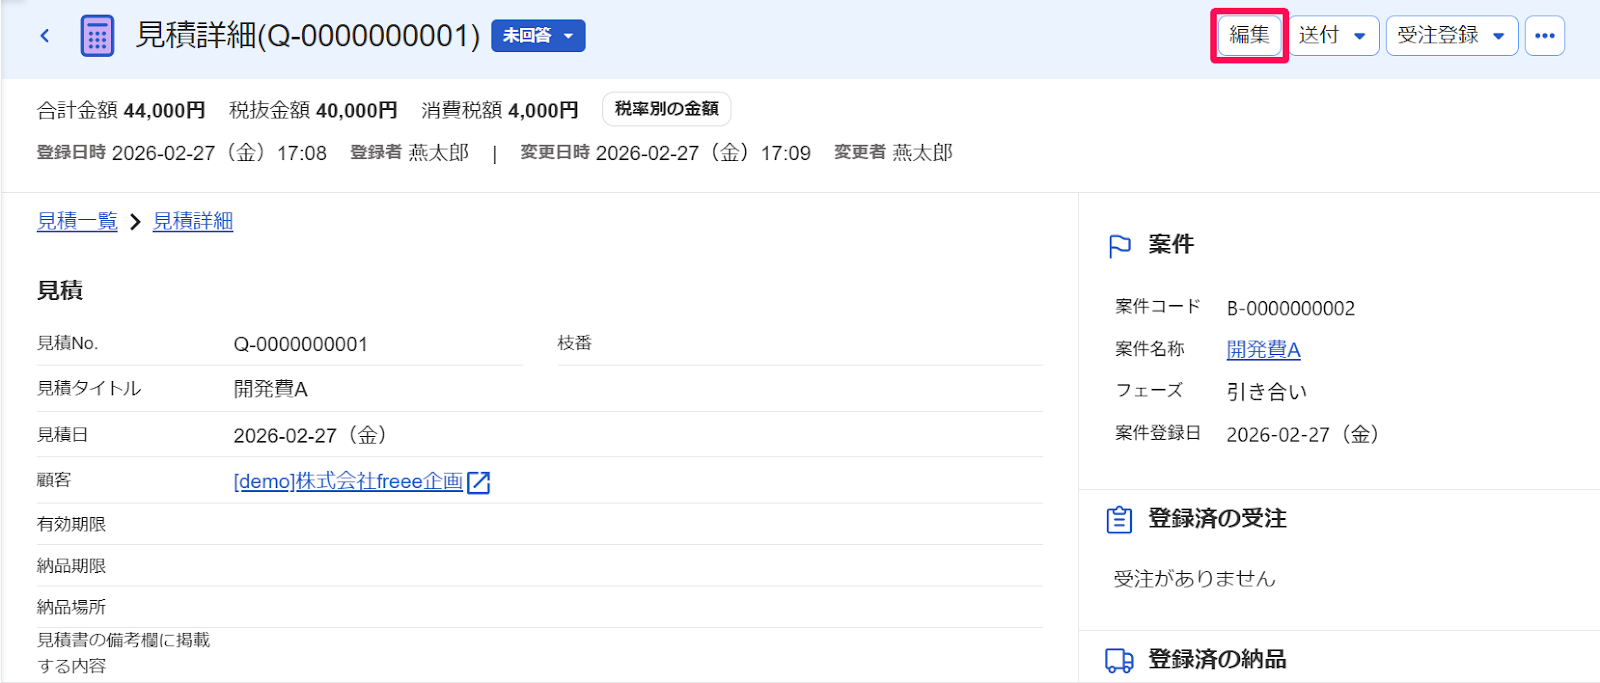Click the 編集 button

(x=1249, y=35)
